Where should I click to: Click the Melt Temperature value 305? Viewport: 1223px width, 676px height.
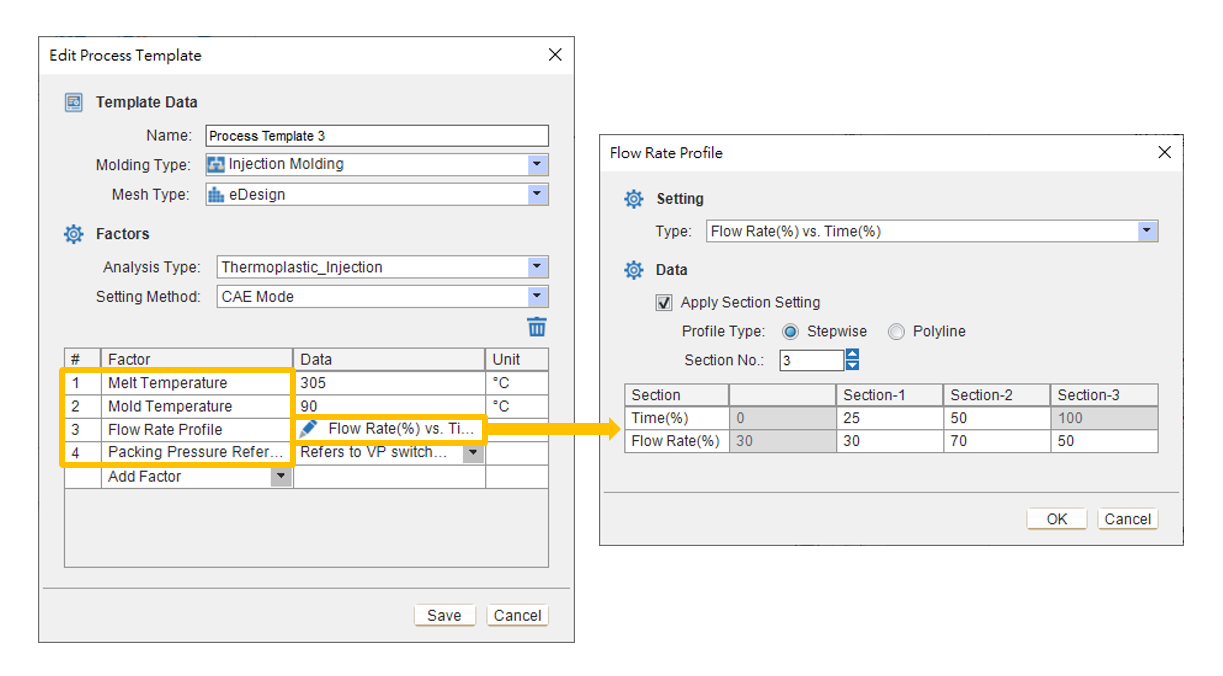(389, 383)
